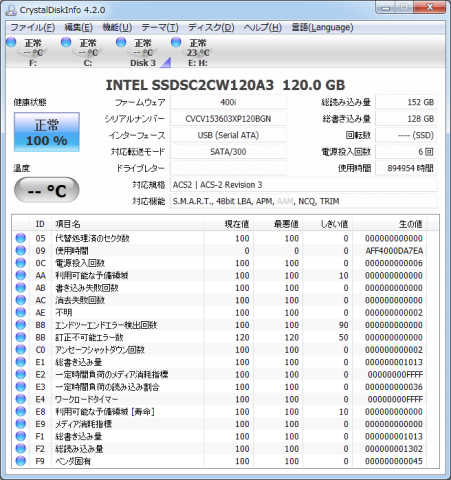The height and width of the screenshot is (480, 451).
Task: Select the attribute name メディア消耗指標
Action: pos(83,424)
